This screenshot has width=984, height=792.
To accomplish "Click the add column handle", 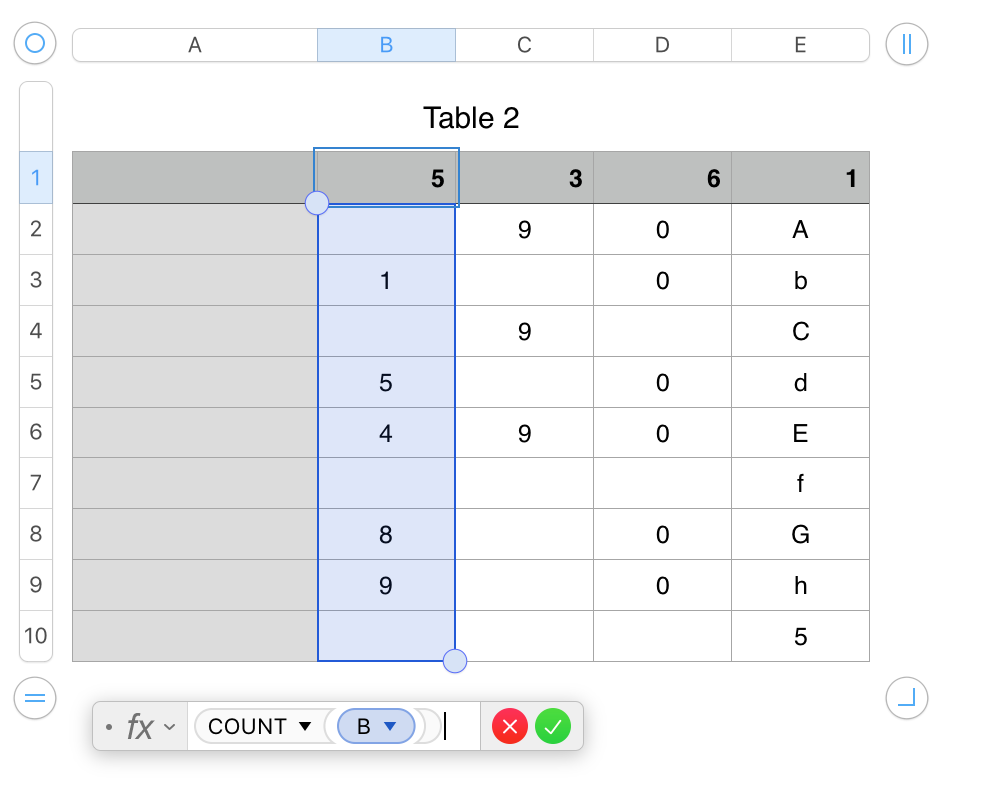I will 907,44.
